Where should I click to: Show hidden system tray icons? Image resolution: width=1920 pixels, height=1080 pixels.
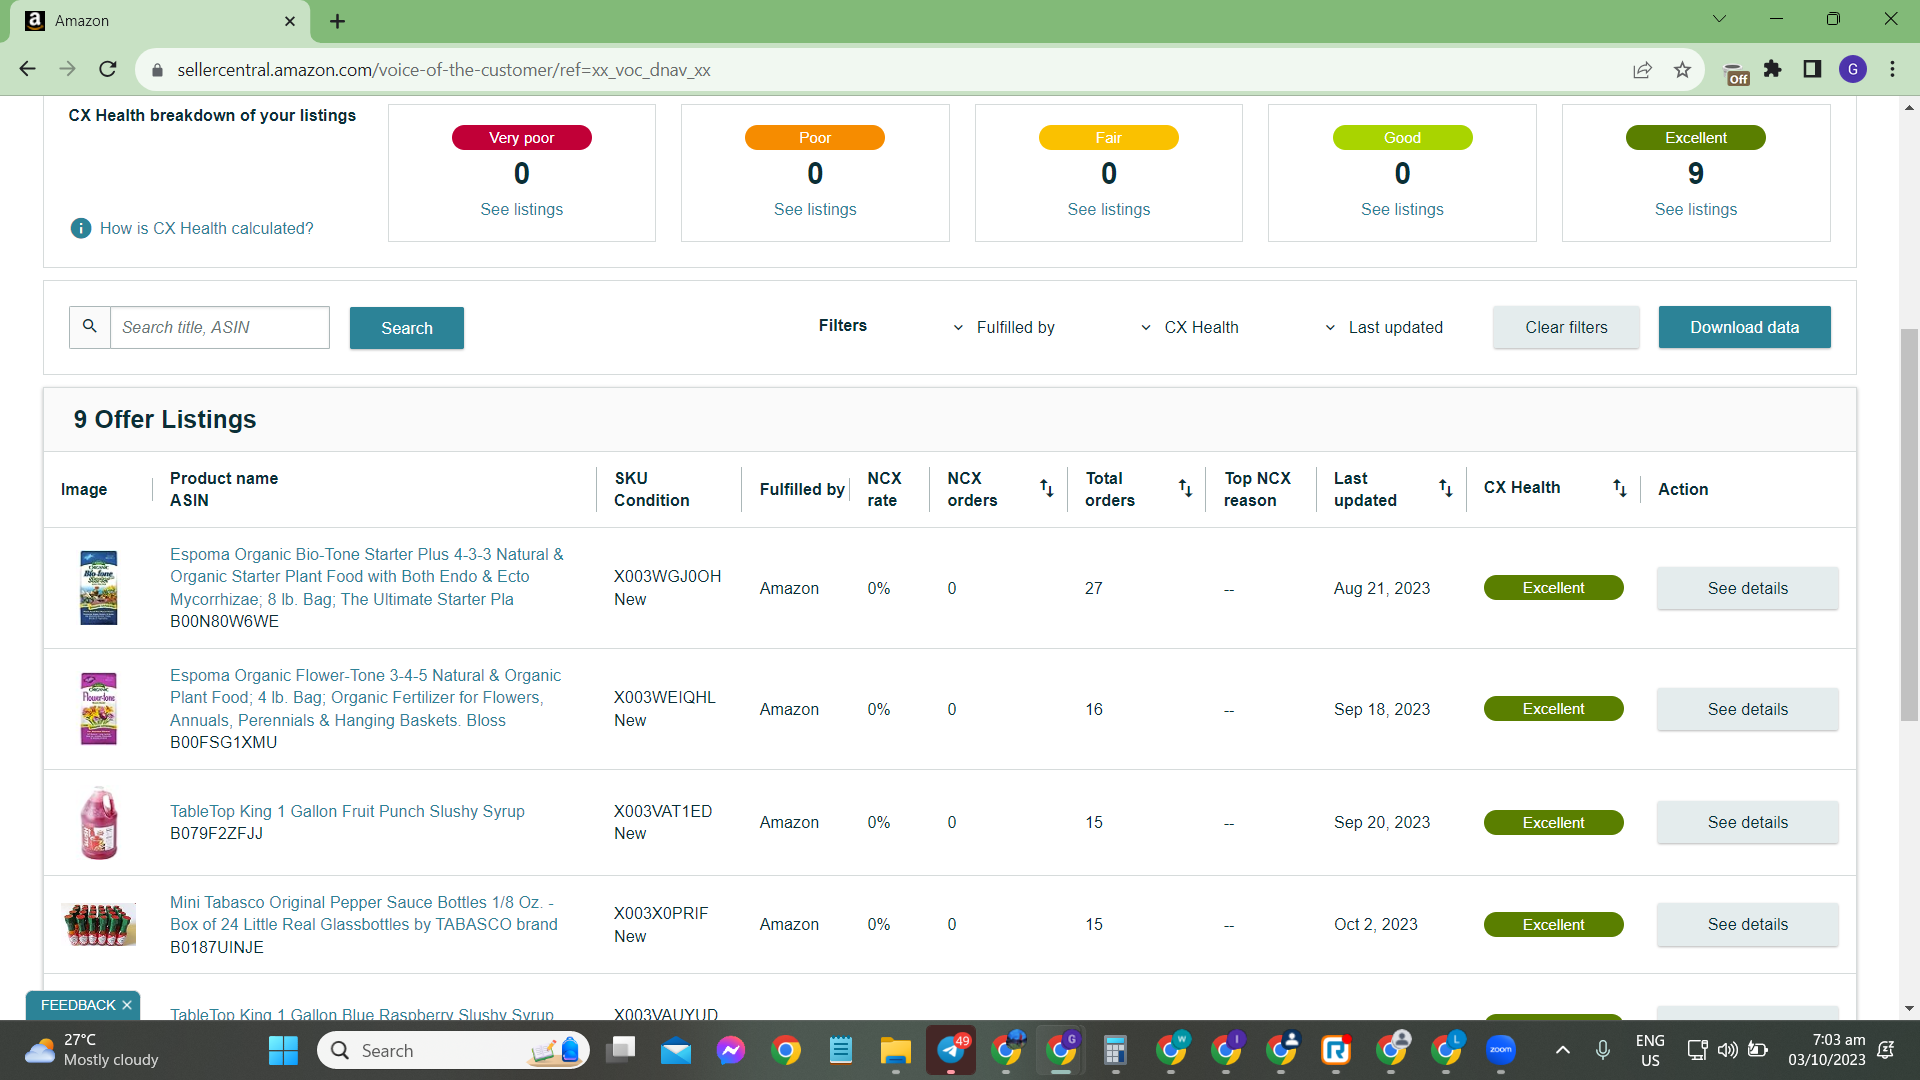coord(1563,1050)
